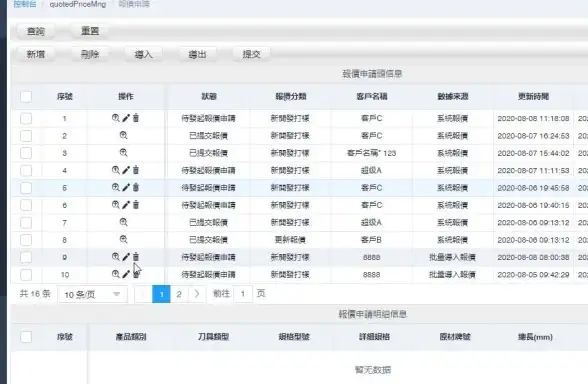Toggle select-all checkbox in the detail table
Viewport: 588px width, 384px height.
(26, 337)
